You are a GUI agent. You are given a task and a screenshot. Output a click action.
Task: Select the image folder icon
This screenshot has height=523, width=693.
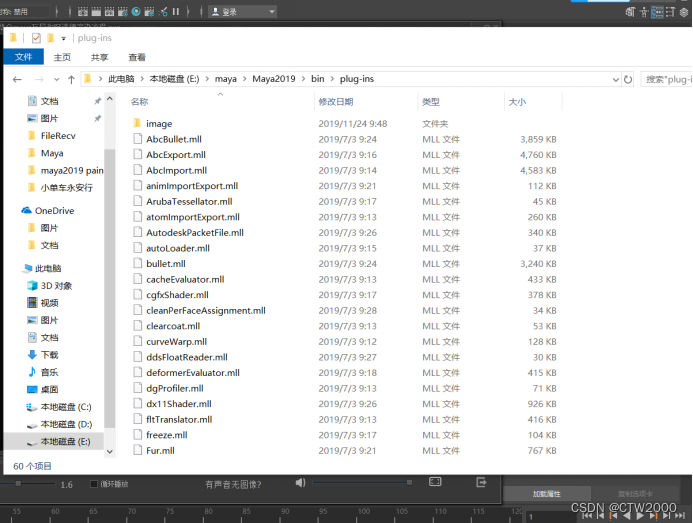(x=137, y=123)
